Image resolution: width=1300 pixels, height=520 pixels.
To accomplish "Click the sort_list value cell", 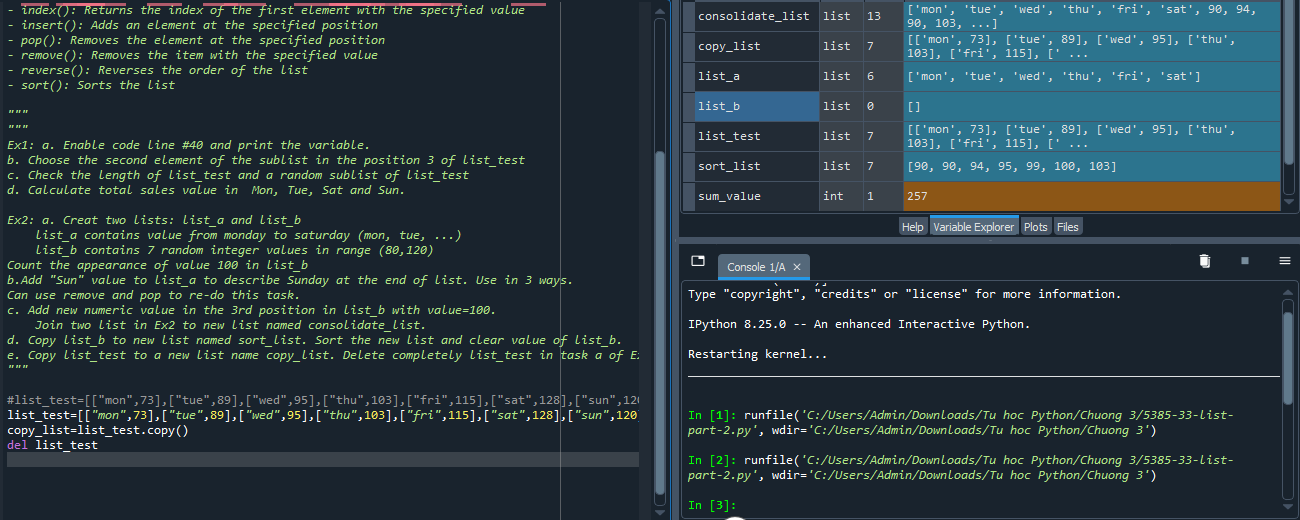I will (1091, 166).
